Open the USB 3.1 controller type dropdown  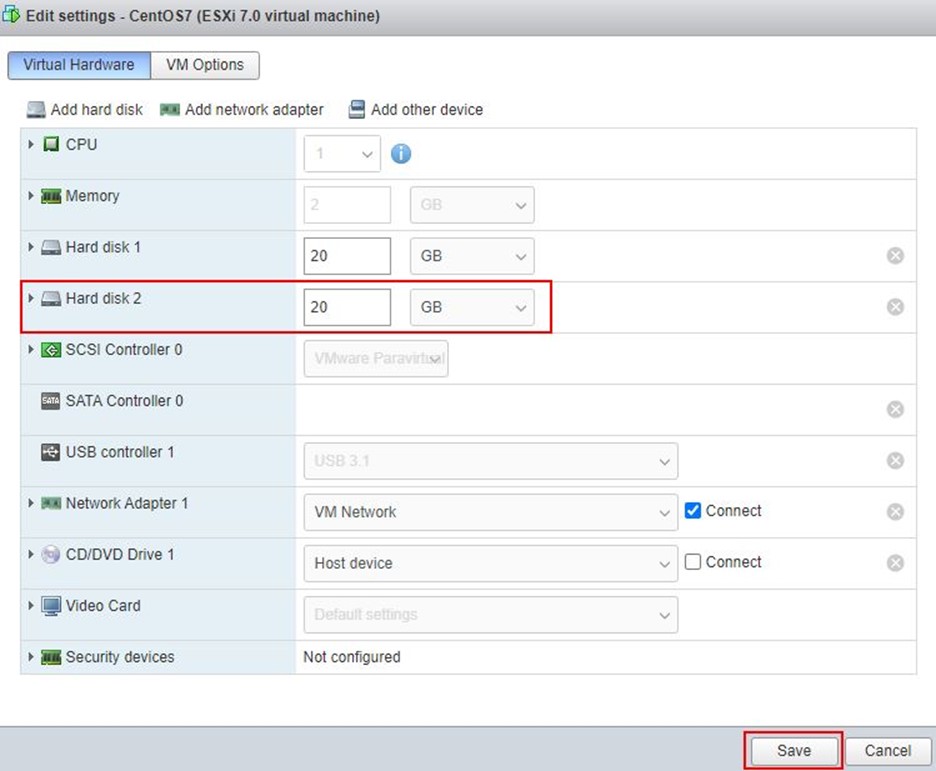tap(491, 461)
